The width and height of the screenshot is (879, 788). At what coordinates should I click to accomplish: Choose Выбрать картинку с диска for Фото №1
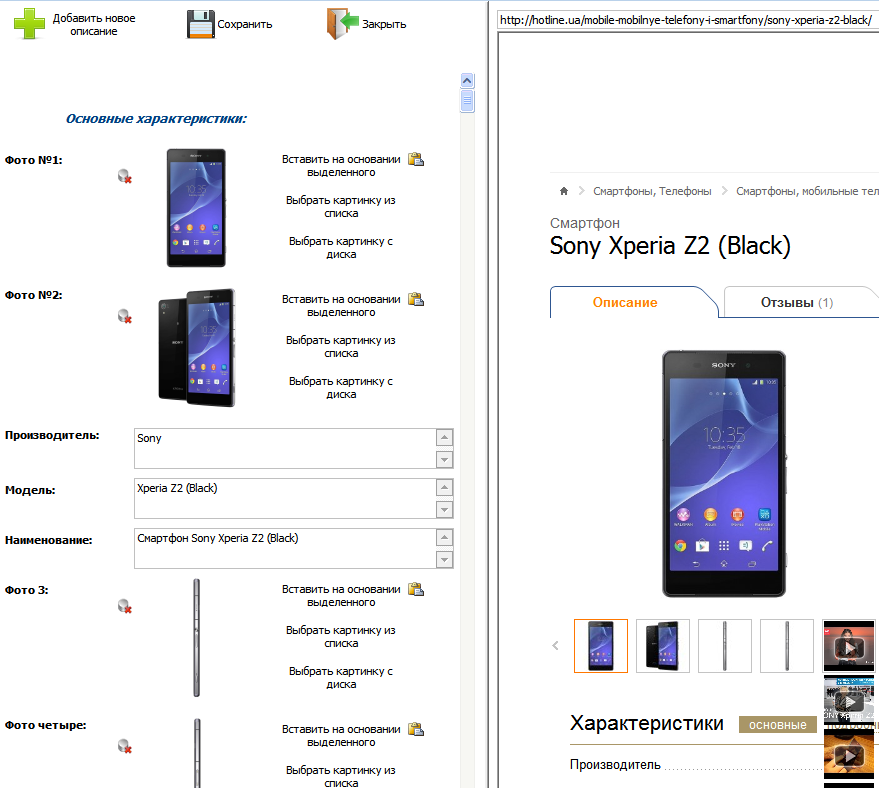pos(341,248)
